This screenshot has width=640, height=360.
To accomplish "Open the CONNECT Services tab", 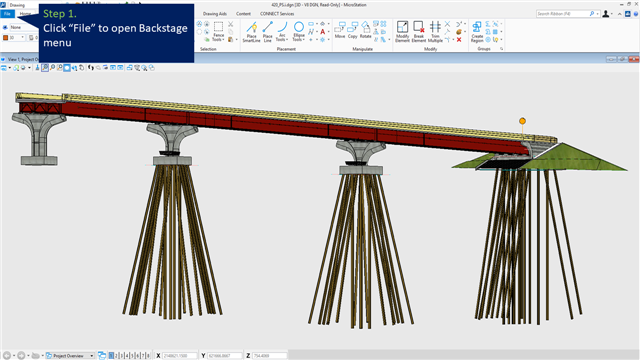I will (x=277, y=13).
